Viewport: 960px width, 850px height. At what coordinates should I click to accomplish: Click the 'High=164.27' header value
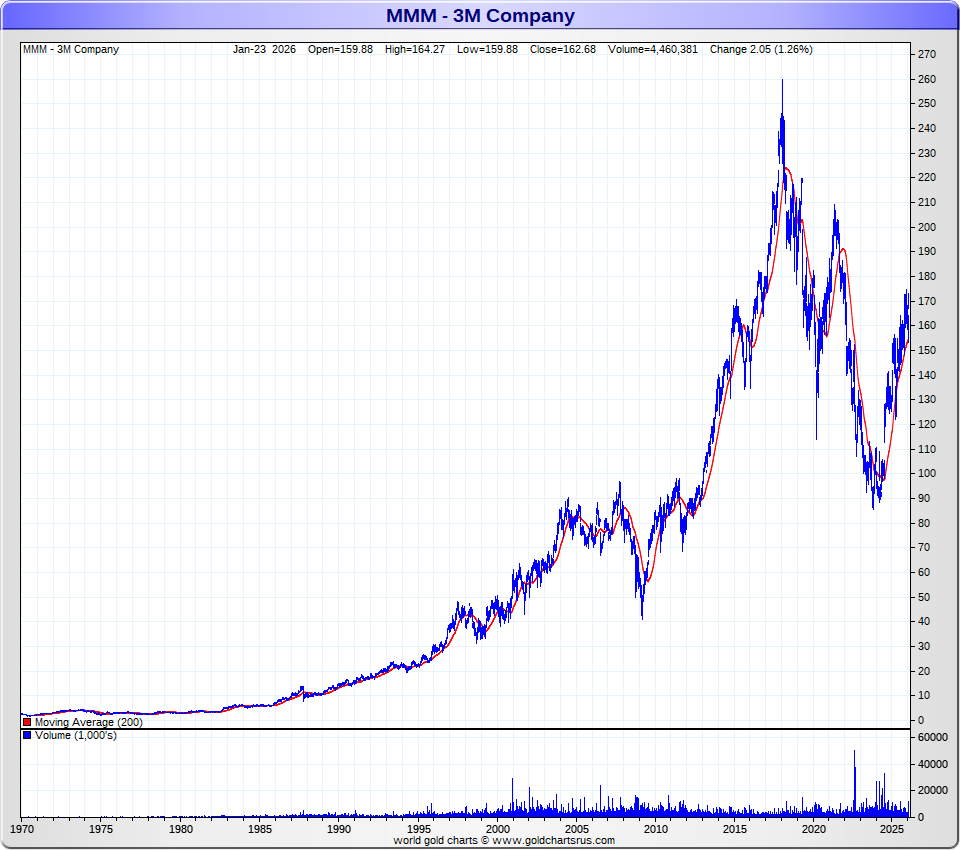click(415, 49)
